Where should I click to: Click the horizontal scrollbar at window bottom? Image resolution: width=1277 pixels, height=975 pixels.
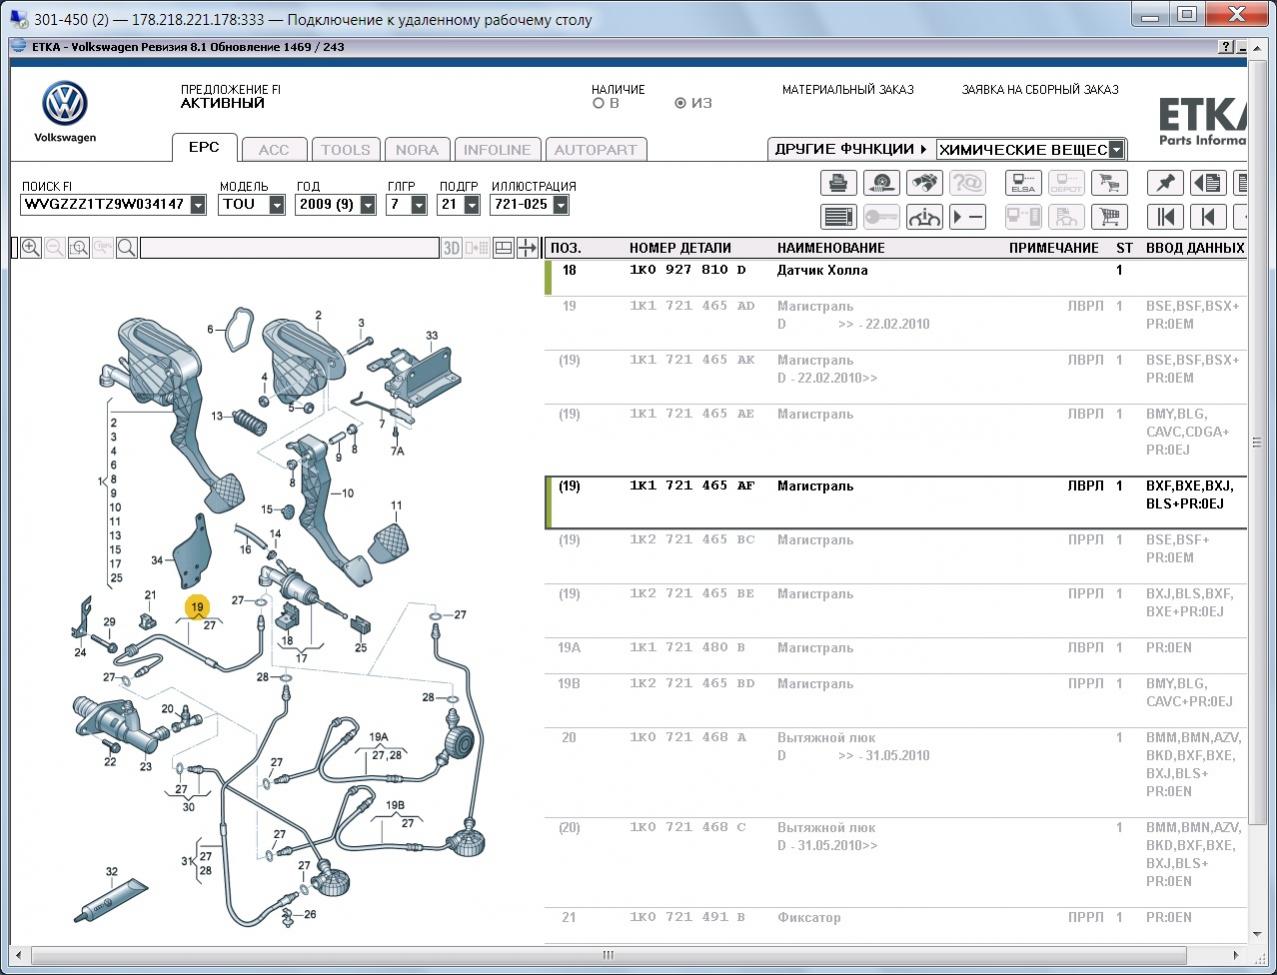coord(608,955)
